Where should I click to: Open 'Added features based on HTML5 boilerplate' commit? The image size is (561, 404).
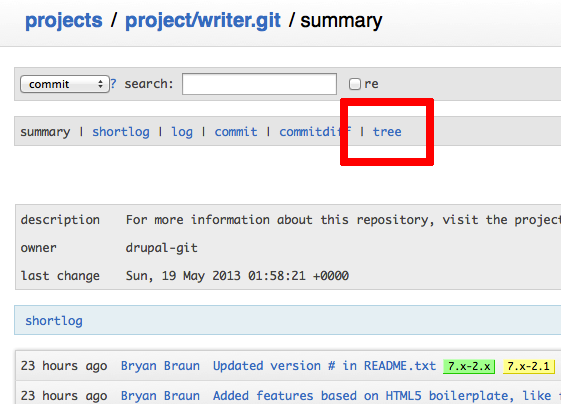pos(387,396)
